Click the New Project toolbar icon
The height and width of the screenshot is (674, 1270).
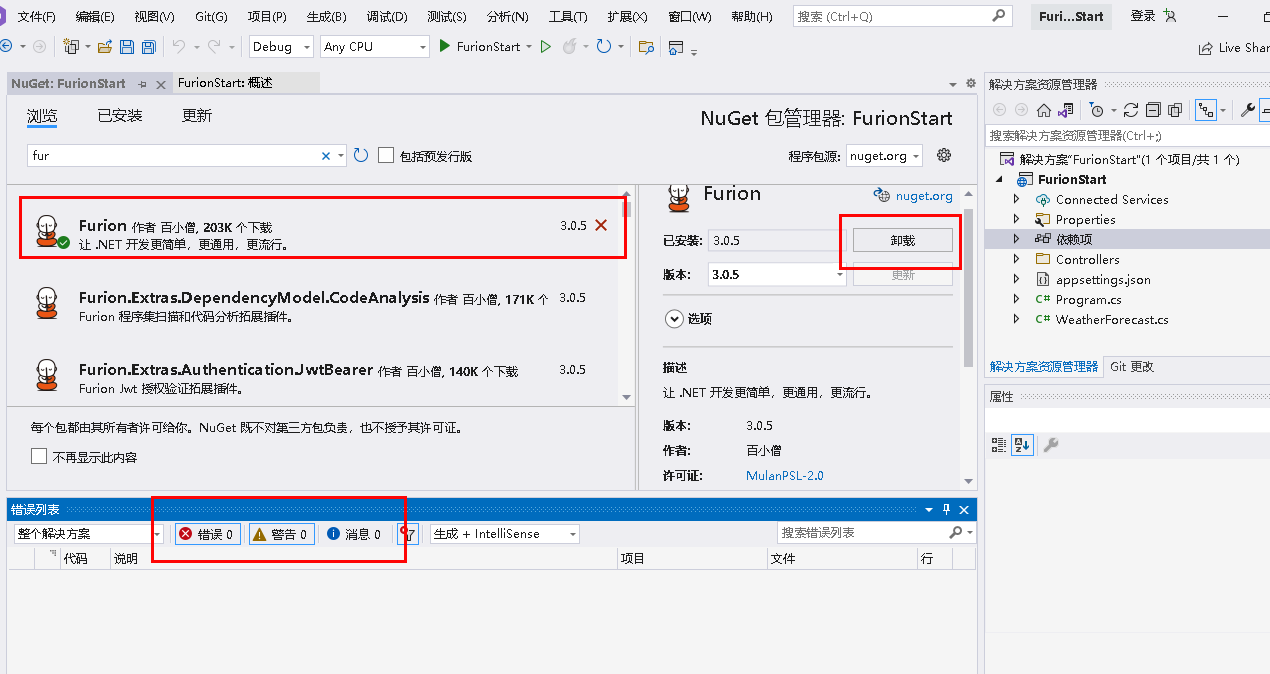click(71, 47)
